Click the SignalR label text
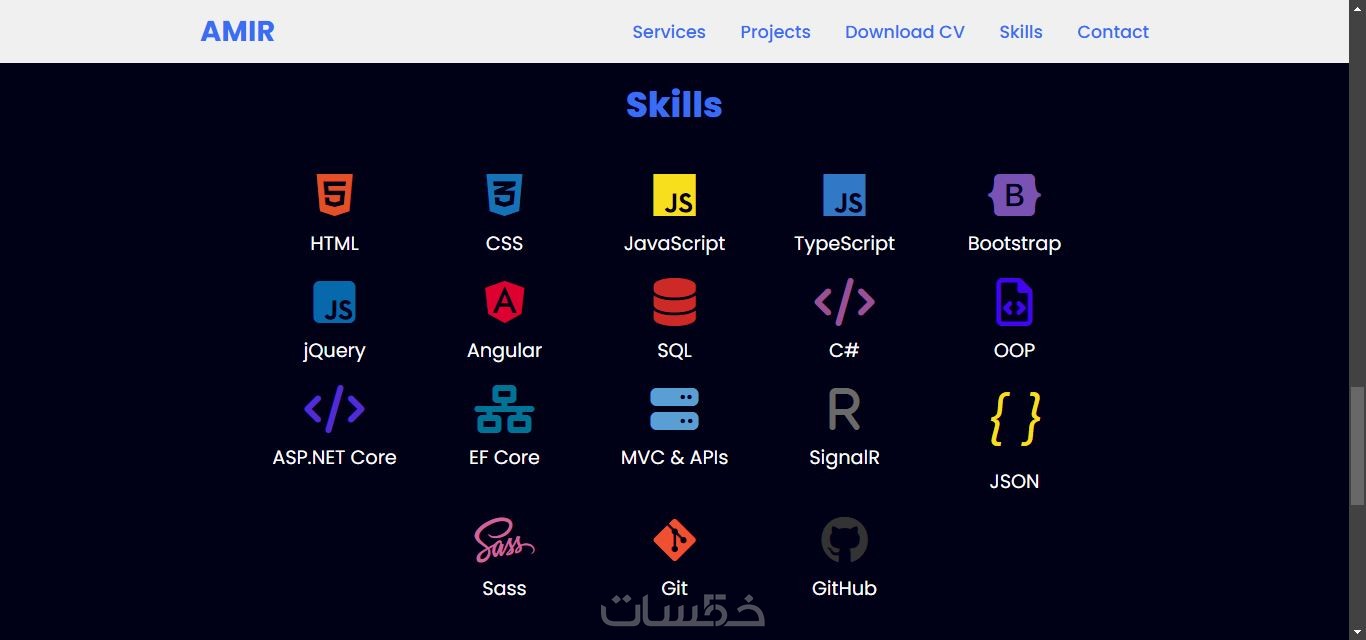The height and width of the screenshot is (640, 1366). point(844,457)
